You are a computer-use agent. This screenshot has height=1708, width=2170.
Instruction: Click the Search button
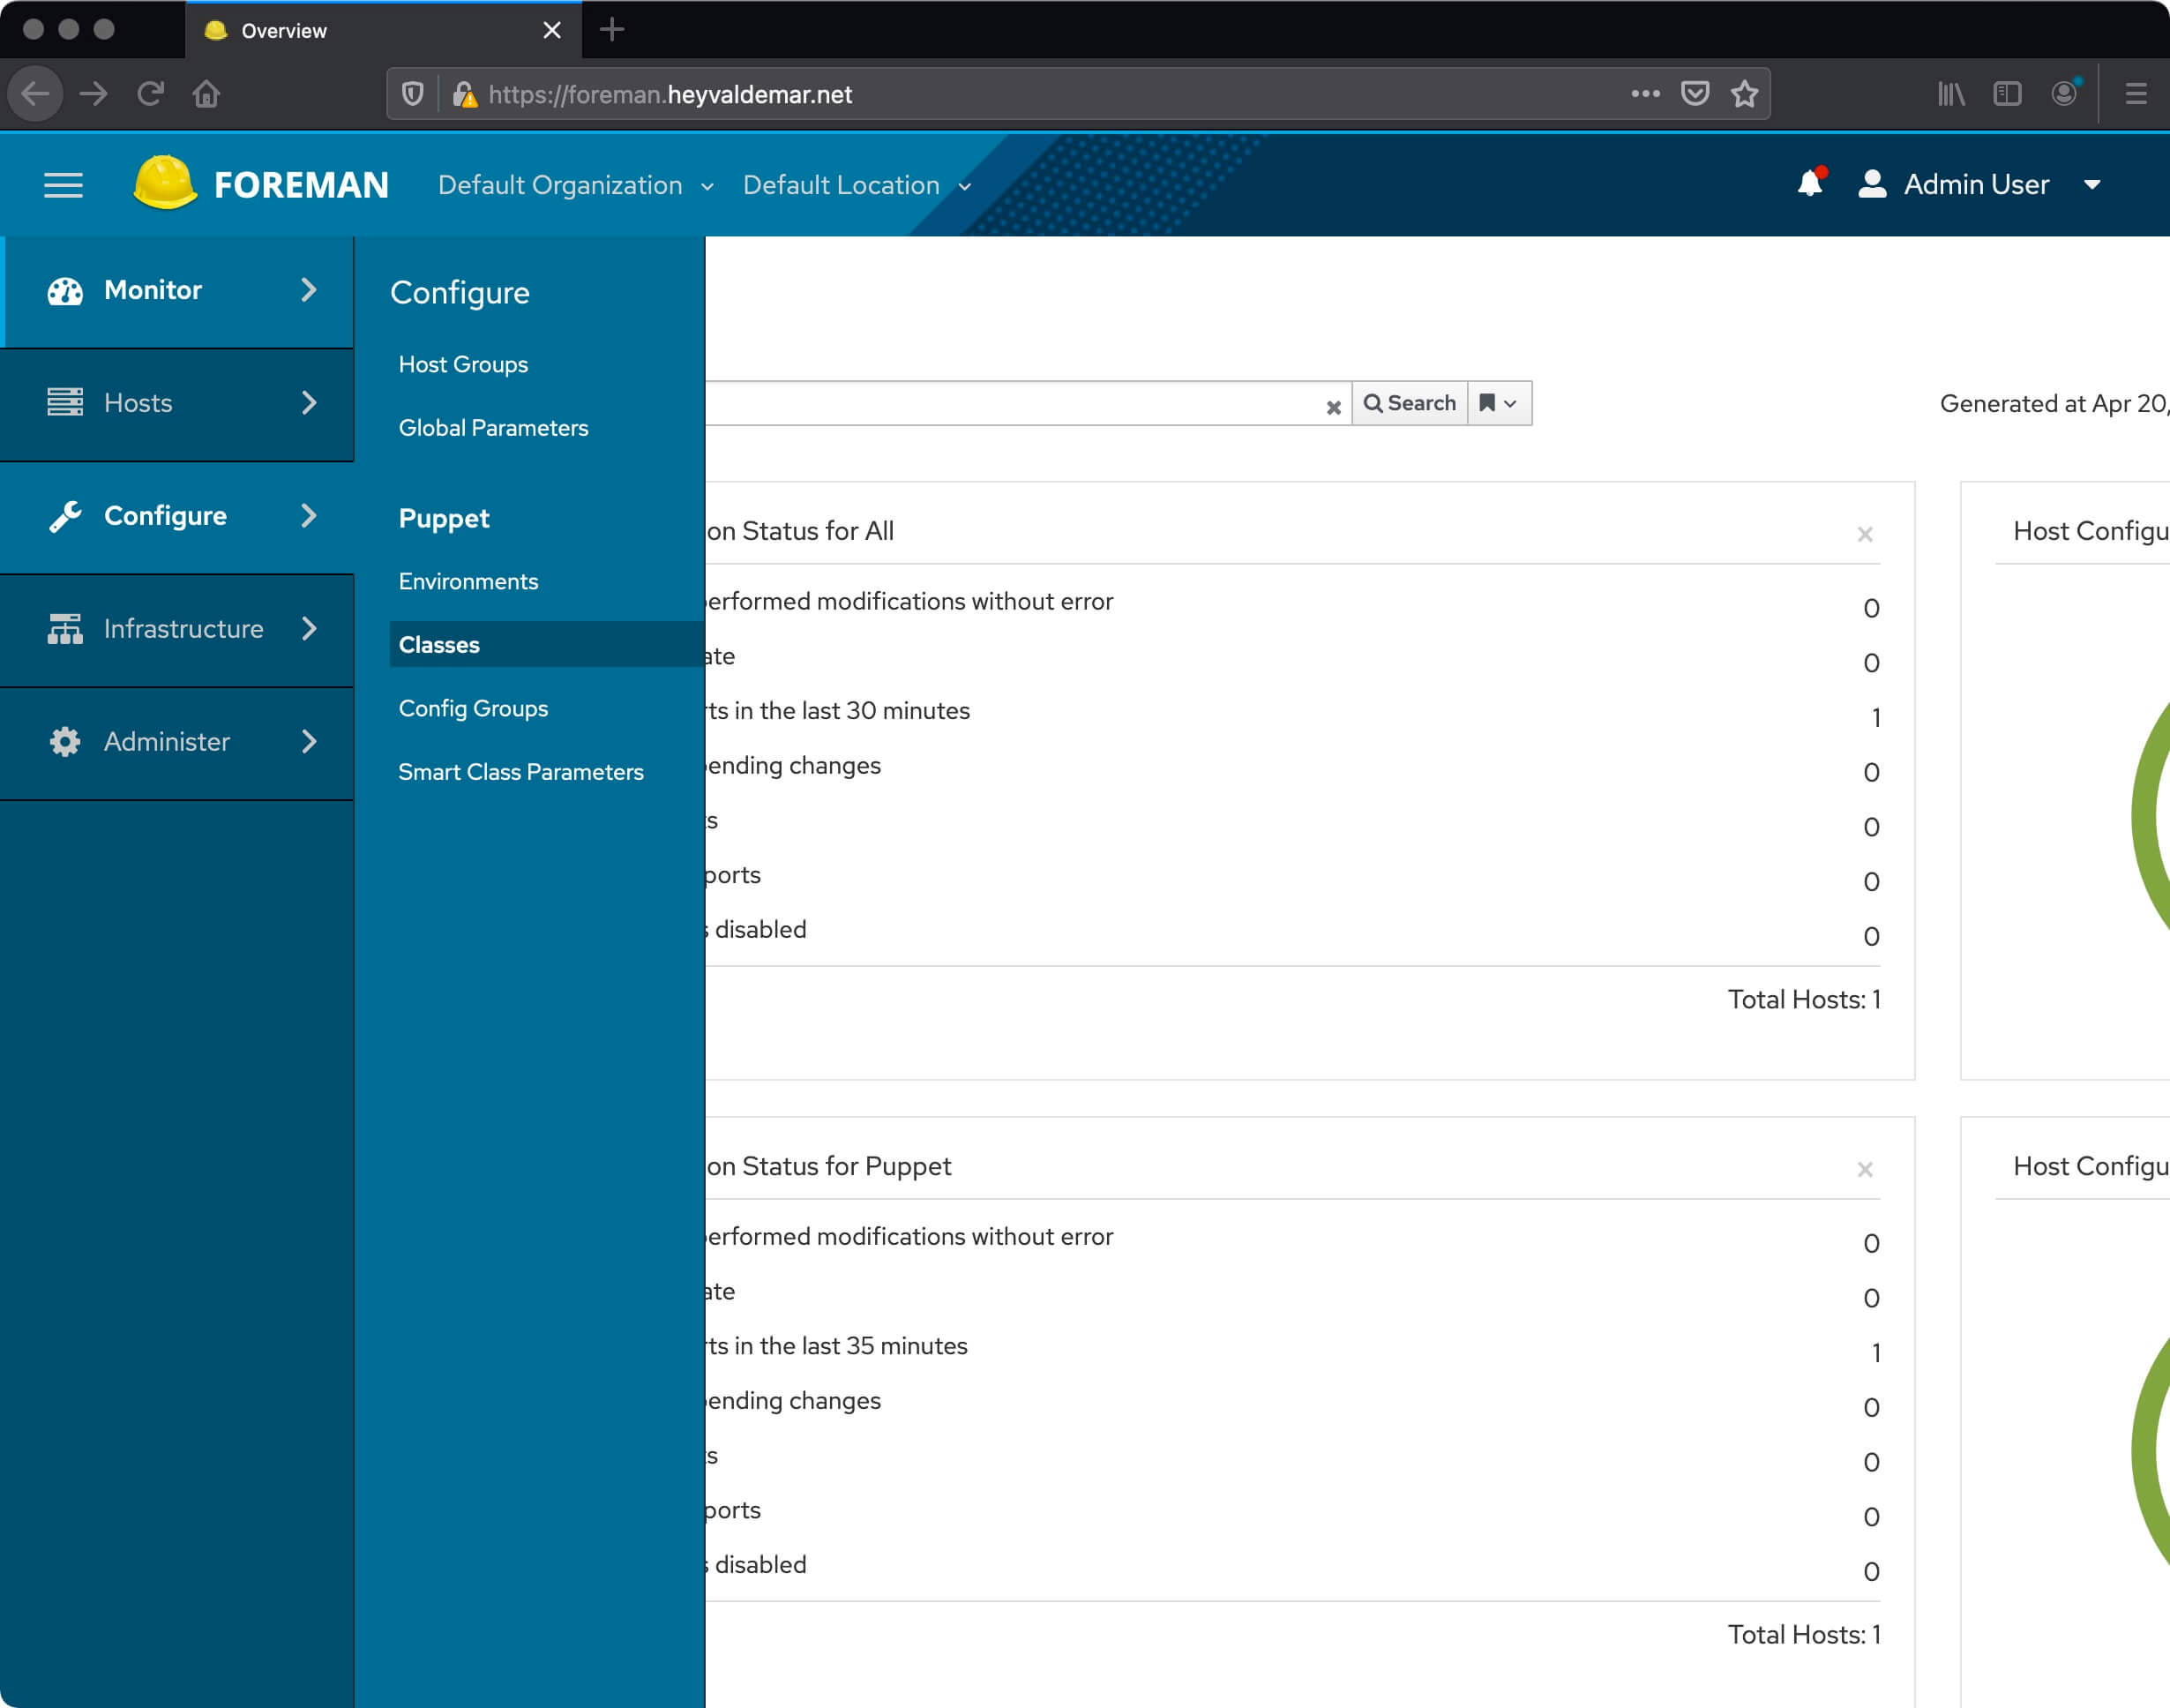tap(1407, 403)
